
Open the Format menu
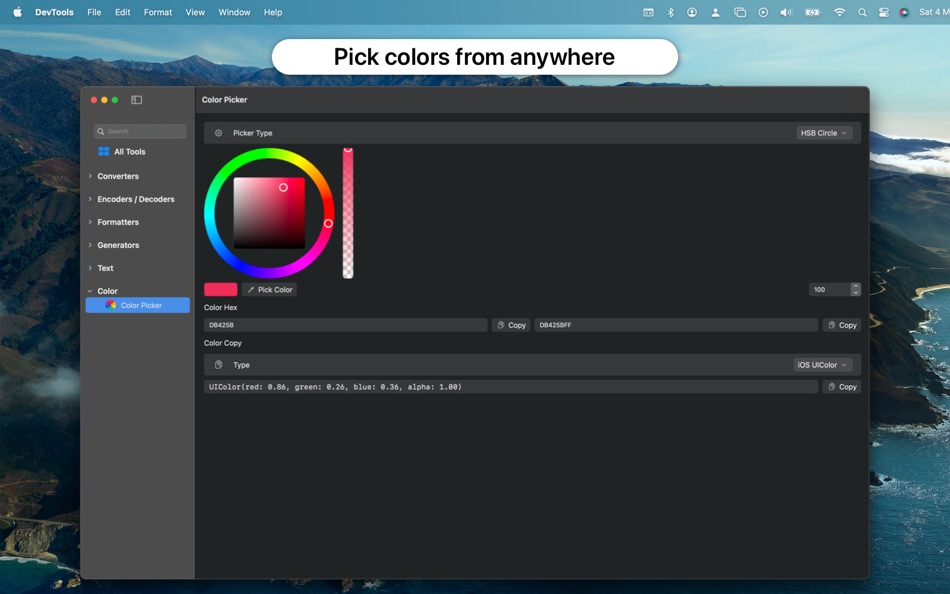tap(158, 12)
